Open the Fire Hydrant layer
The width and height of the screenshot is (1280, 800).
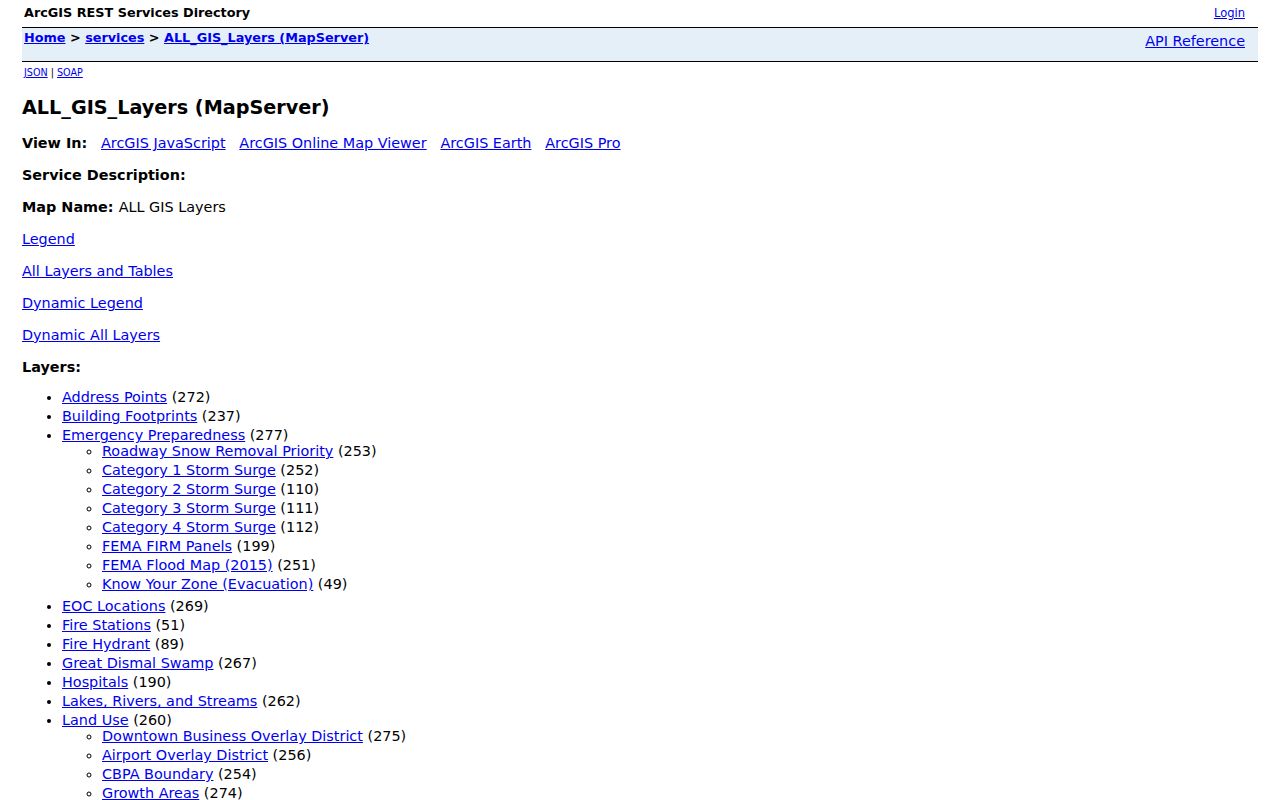pos(106,644)
